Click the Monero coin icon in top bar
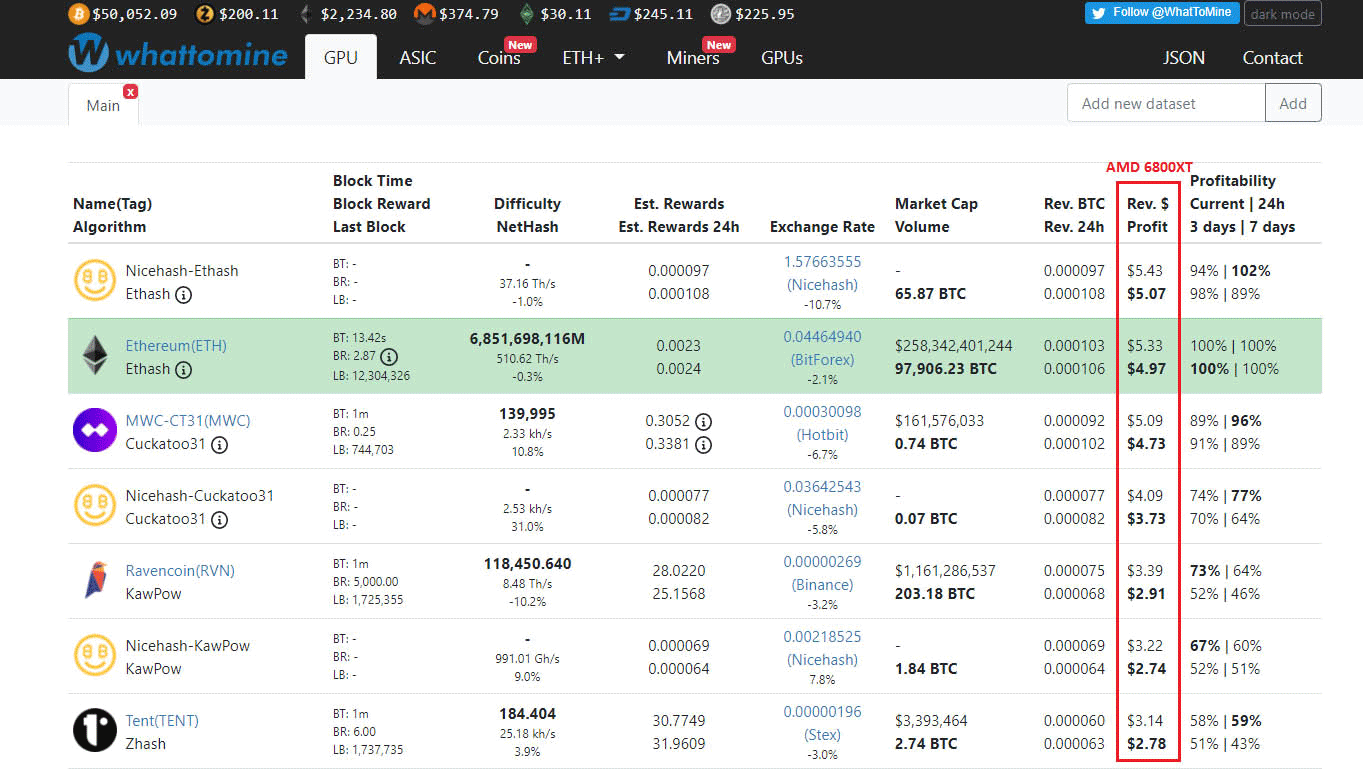The image size is (1363, 771). click(424, 14)
